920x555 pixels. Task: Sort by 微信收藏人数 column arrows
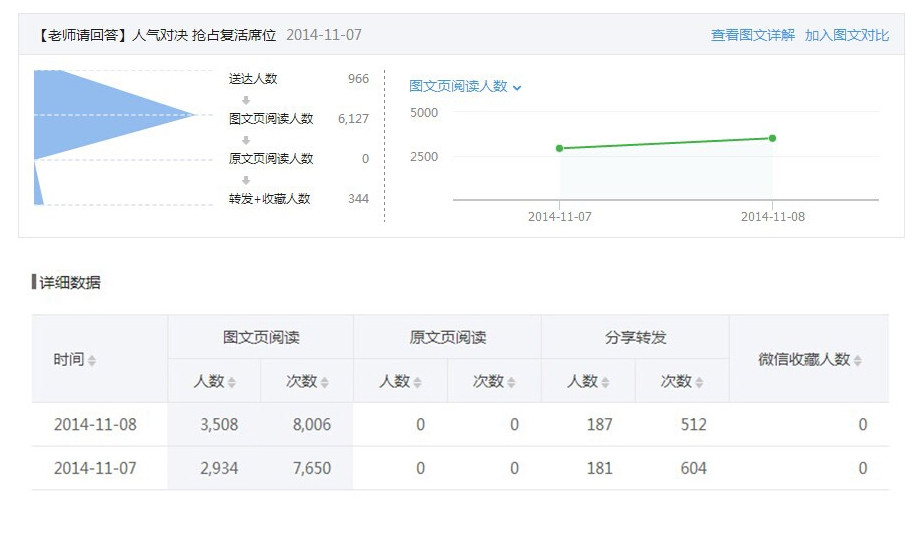tap(857, 360)
